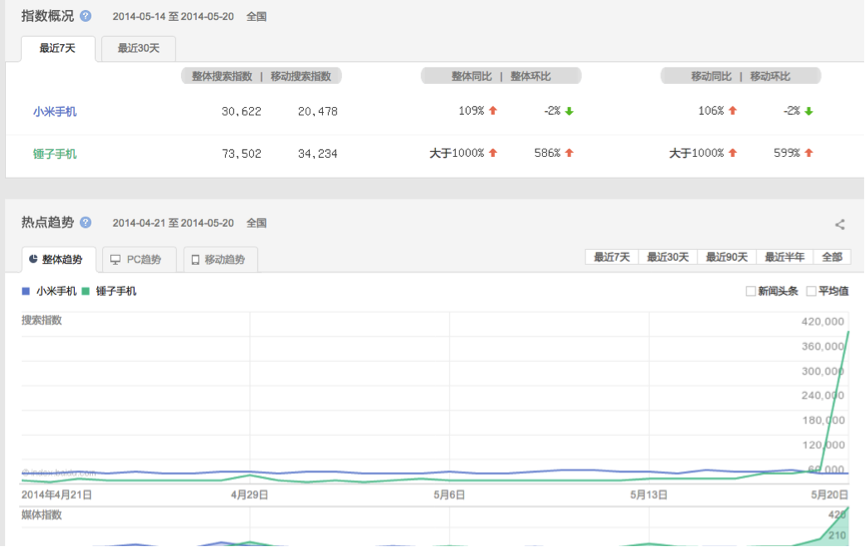
Task: Click 最近7天 range button in trend chart
Action: 612,257
